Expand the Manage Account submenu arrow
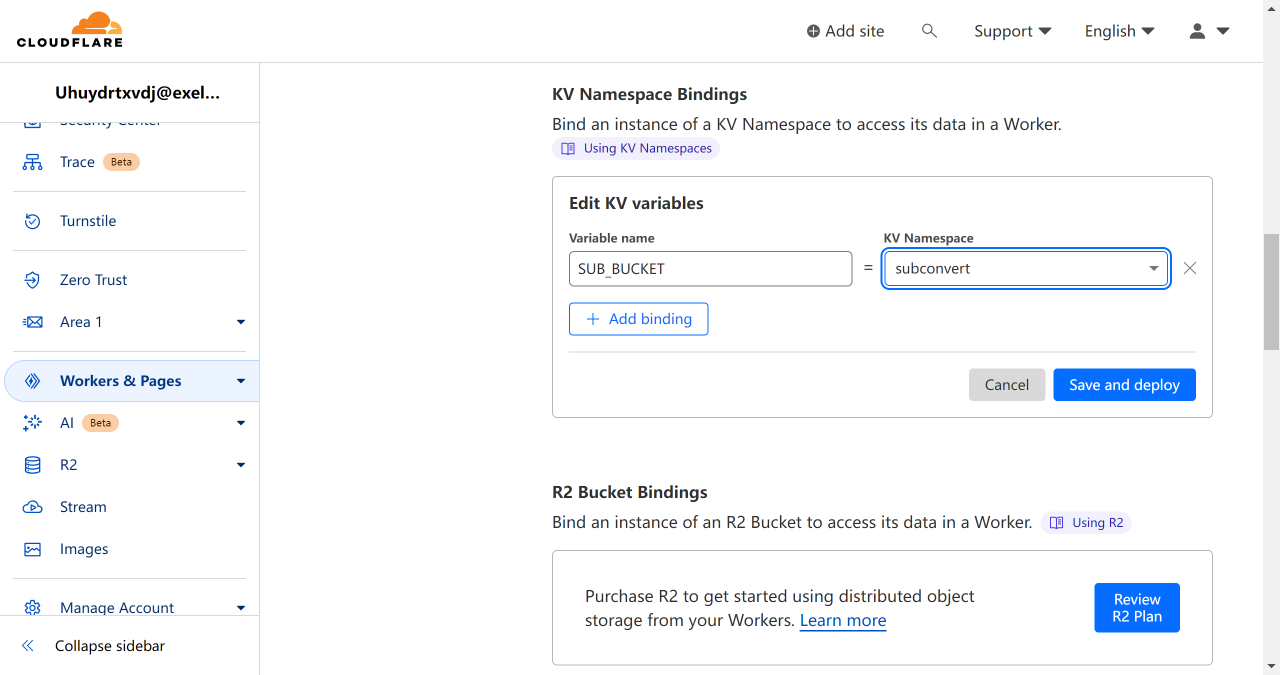 241,608
